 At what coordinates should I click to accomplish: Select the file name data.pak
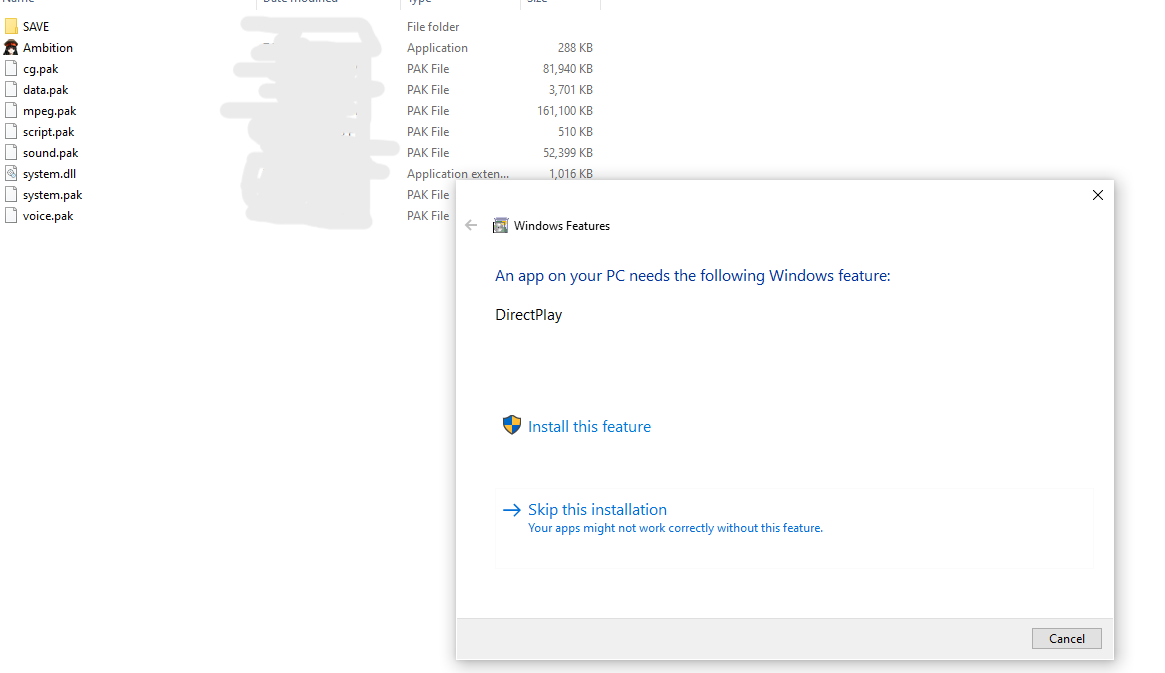(x=45, y=90)
